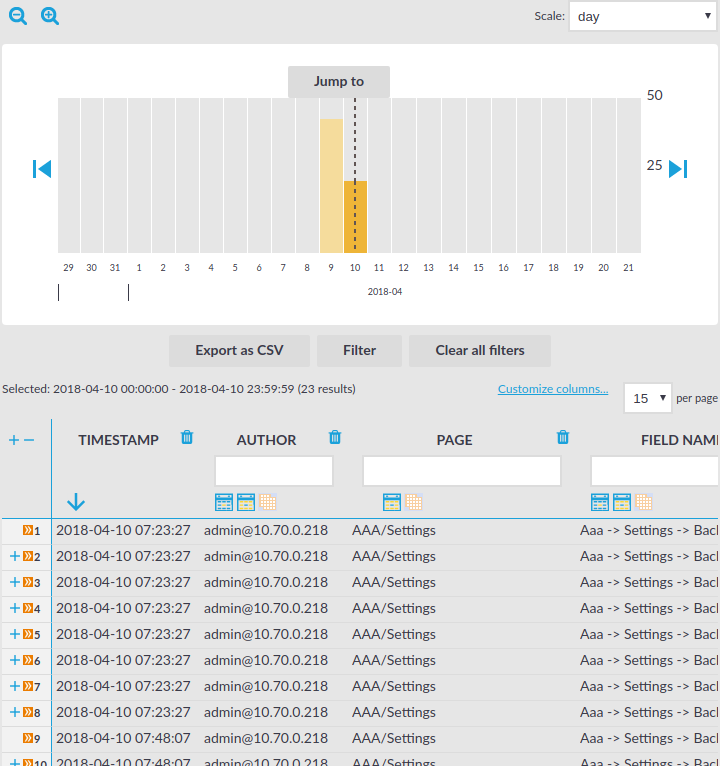This screenshot has width=720, height=766.
Task: Jump to the last timeline period
Action: click(x=678, y=169)
